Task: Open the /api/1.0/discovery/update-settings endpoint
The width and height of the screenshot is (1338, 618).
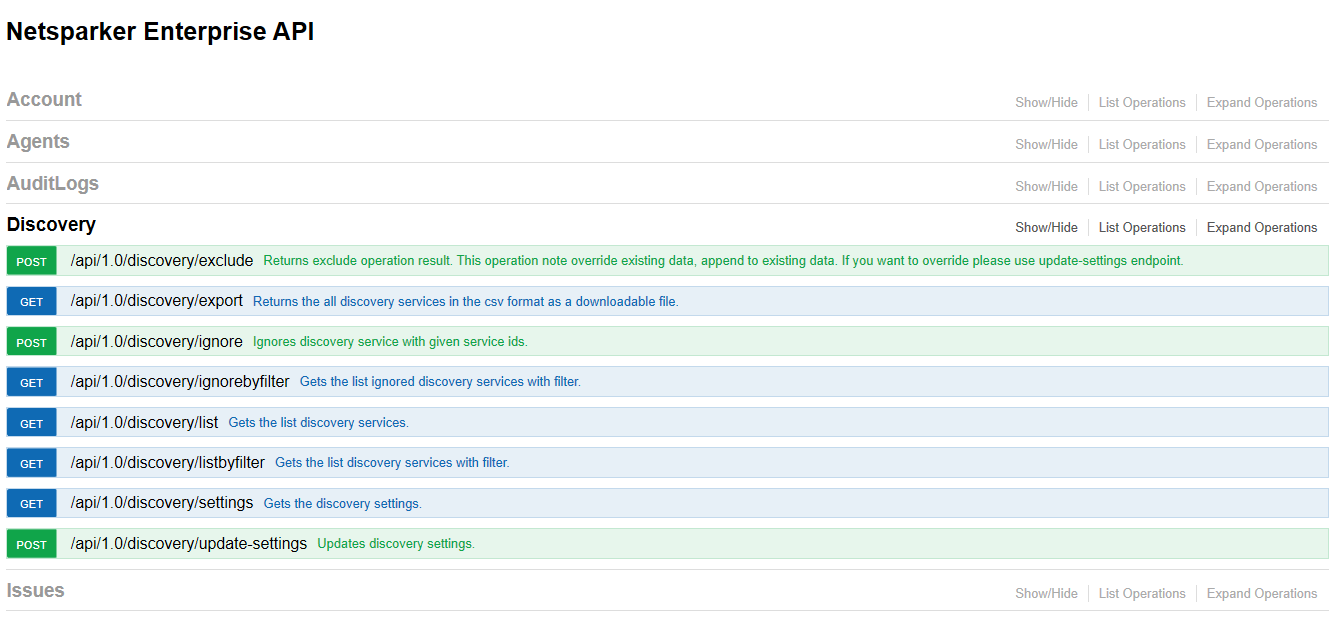Action: [x=187, y=543]
